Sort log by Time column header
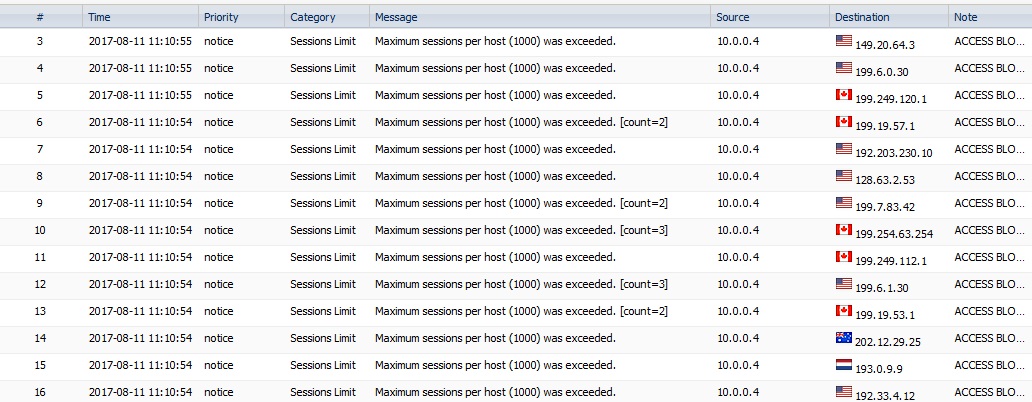 99,17
